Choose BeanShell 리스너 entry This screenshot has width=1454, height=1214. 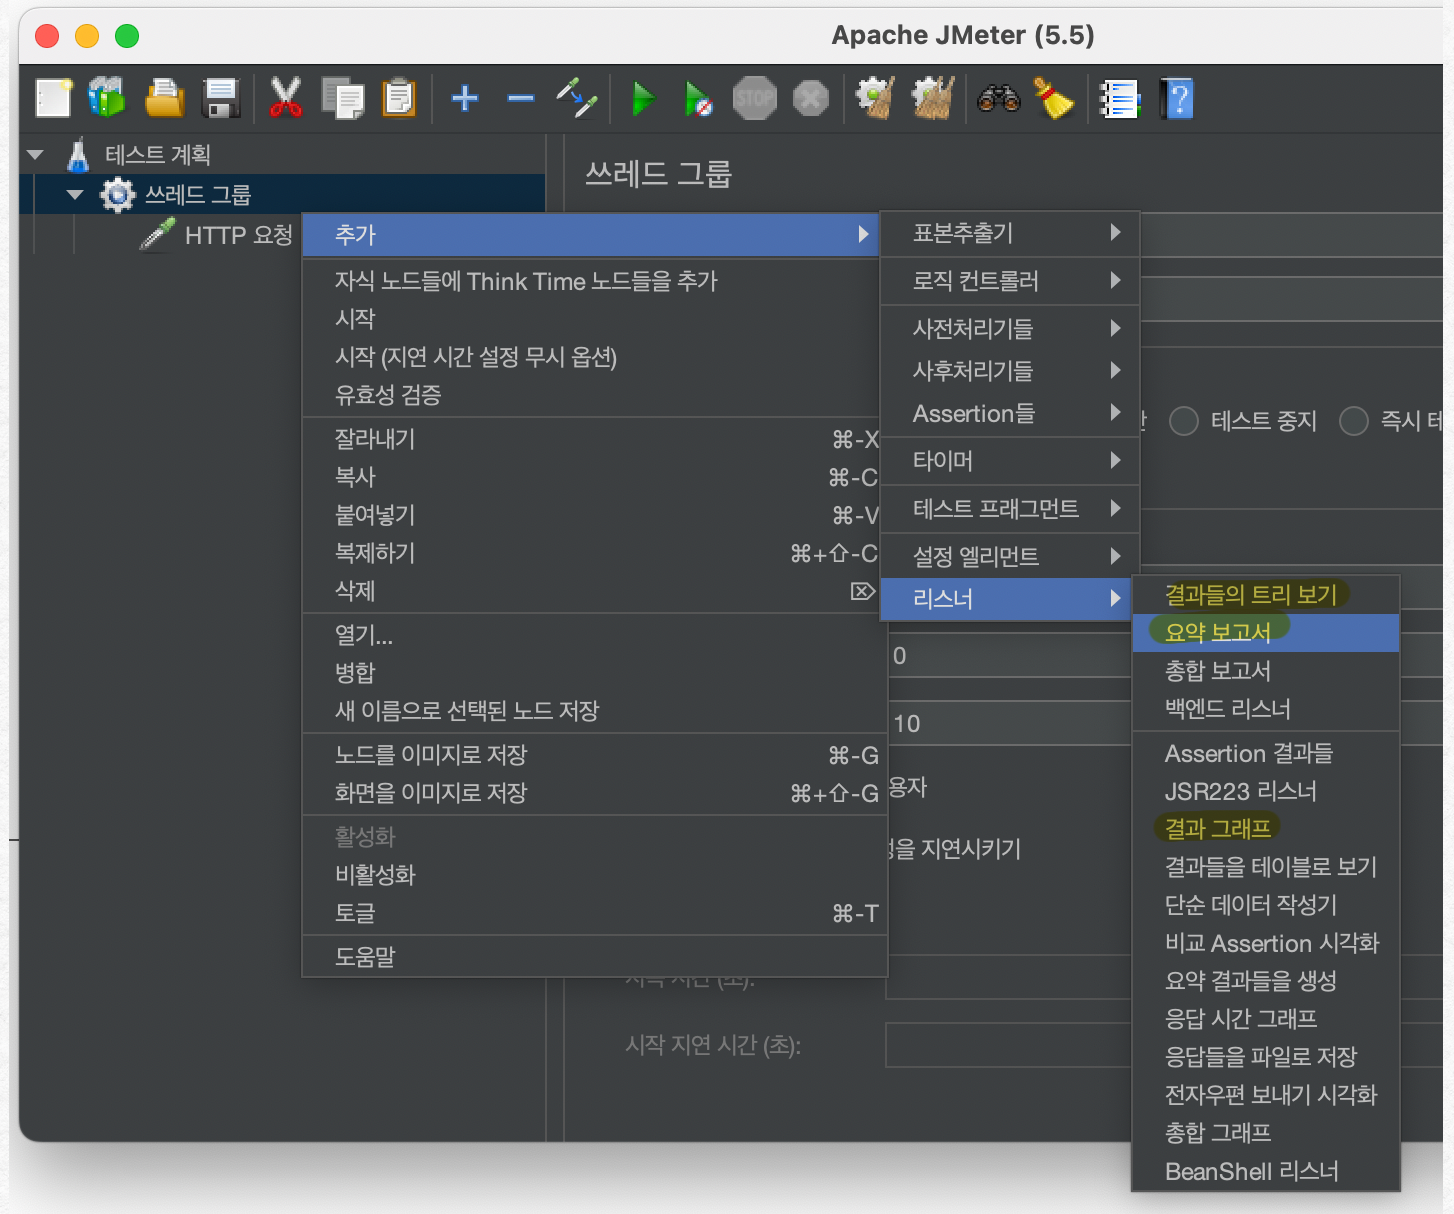pyautogui.click(x=1266, y=1171)
